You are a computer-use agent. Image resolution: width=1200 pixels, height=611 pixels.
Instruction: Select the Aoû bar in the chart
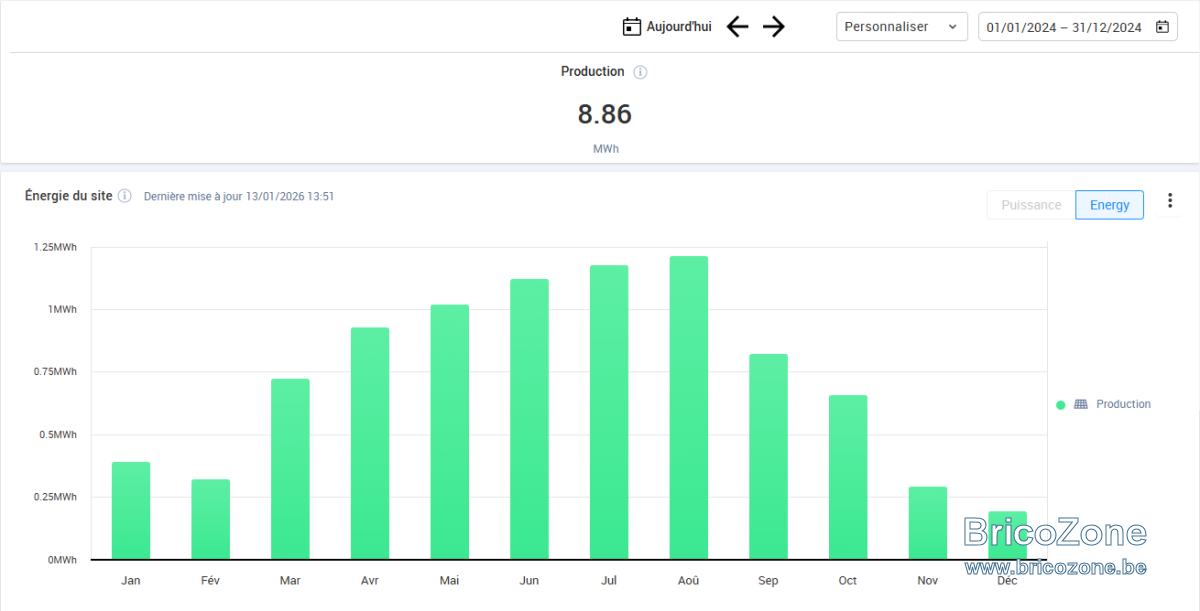point(689,408)
